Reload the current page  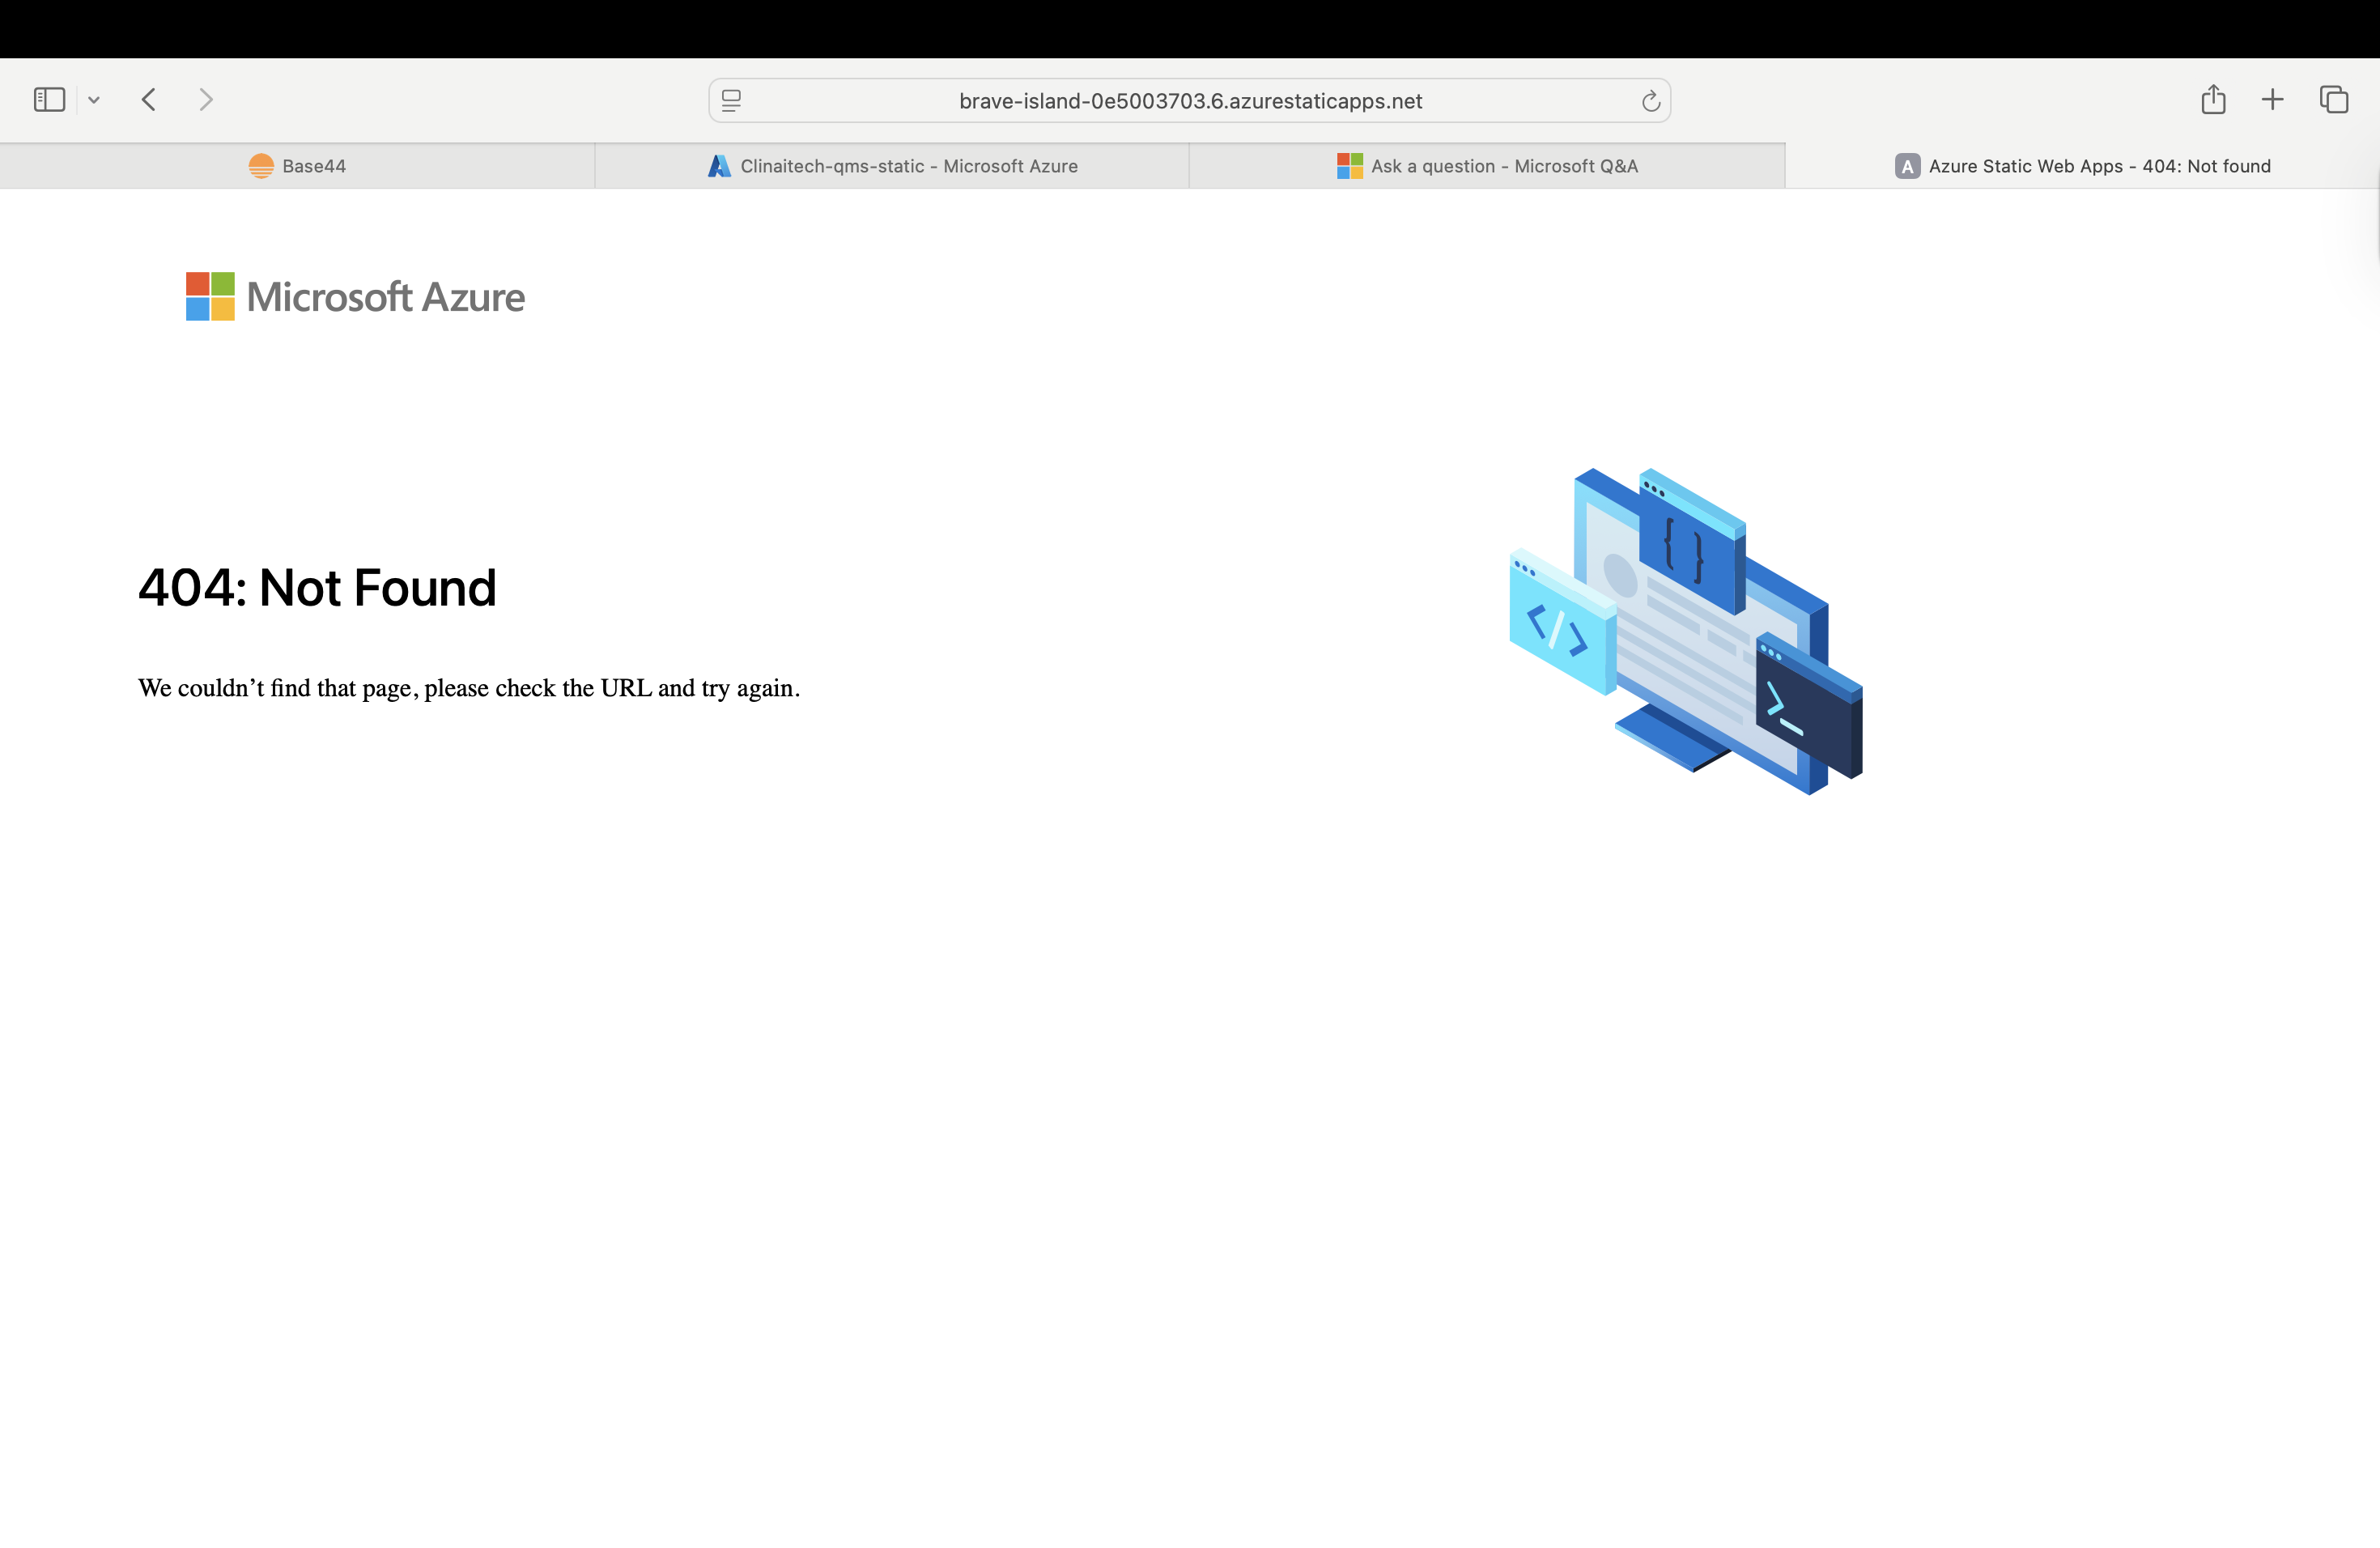(x=1650, y=101)
